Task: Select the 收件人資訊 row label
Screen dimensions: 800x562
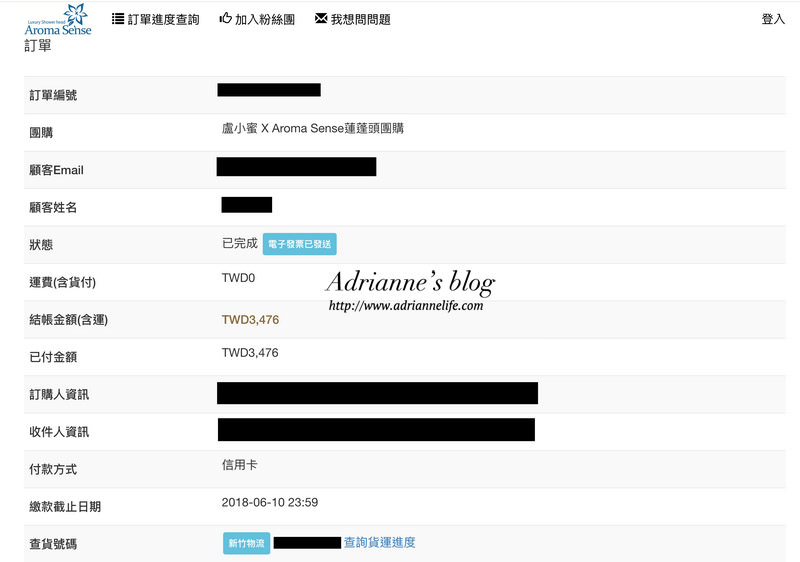Action: point(59,432)
